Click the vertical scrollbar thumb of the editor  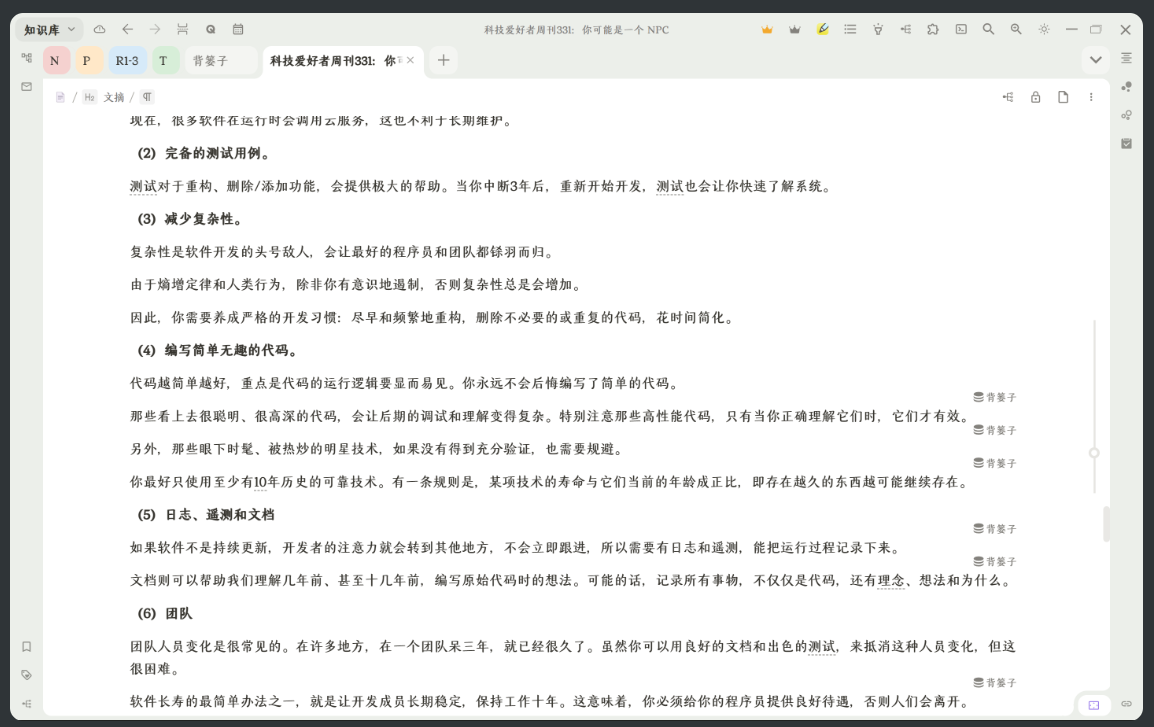click(1106, 524)
